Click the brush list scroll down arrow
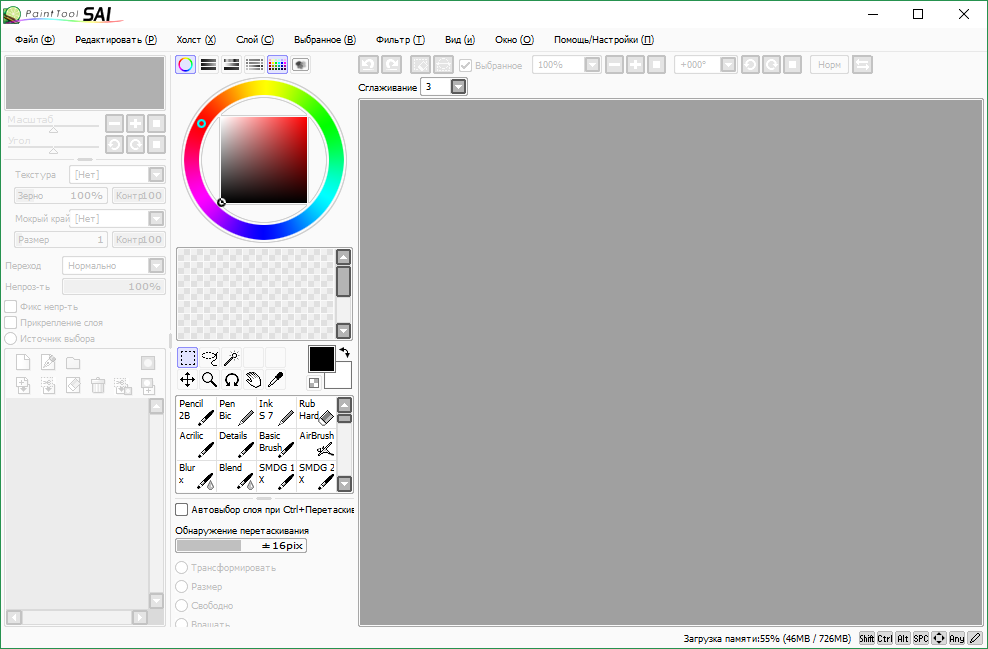 344,484
